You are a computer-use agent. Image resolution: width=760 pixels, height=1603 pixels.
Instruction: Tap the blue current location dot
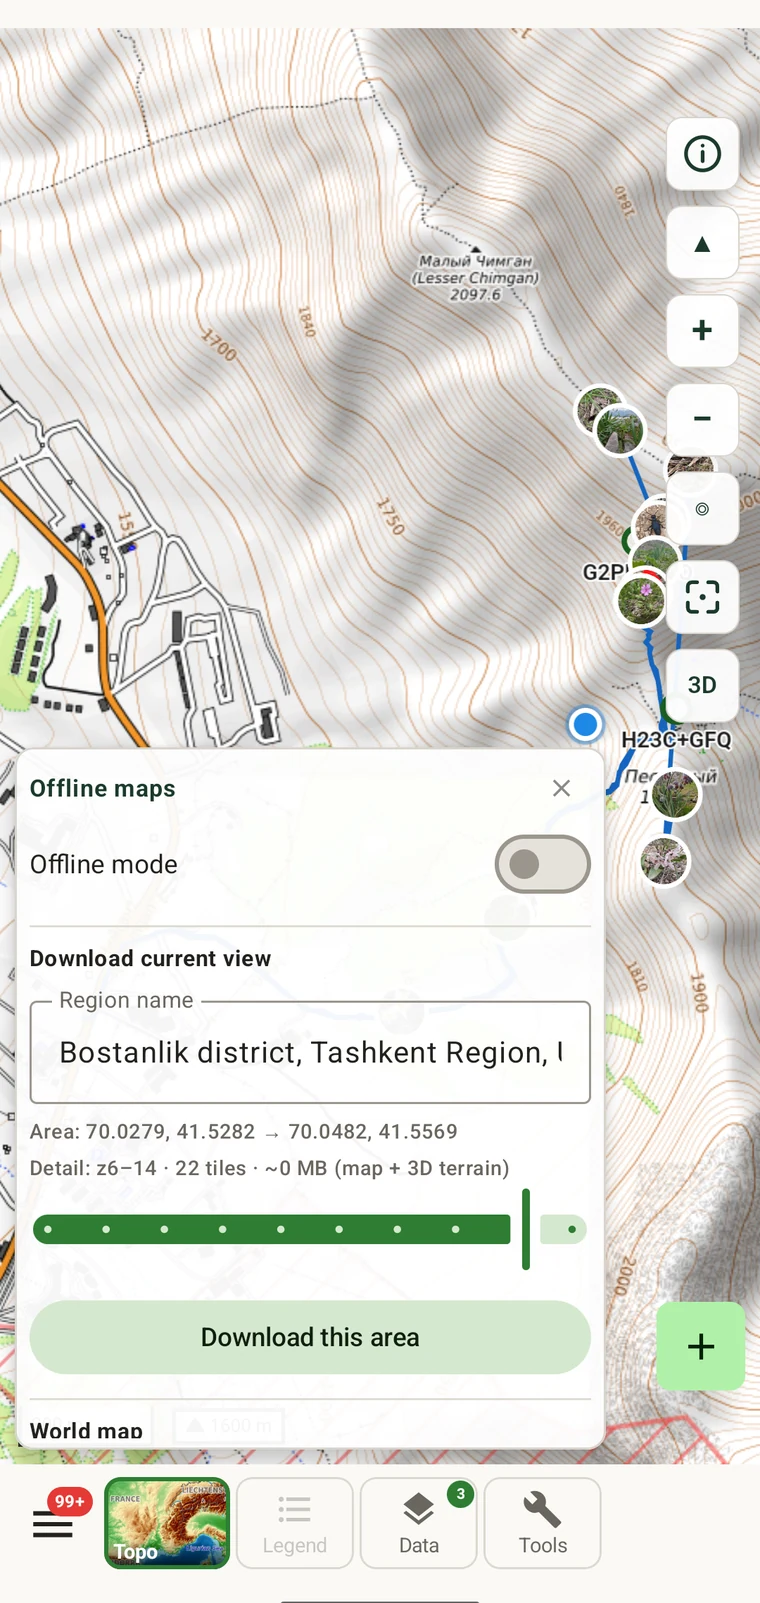pyautogui.click(x=585, y=723)
